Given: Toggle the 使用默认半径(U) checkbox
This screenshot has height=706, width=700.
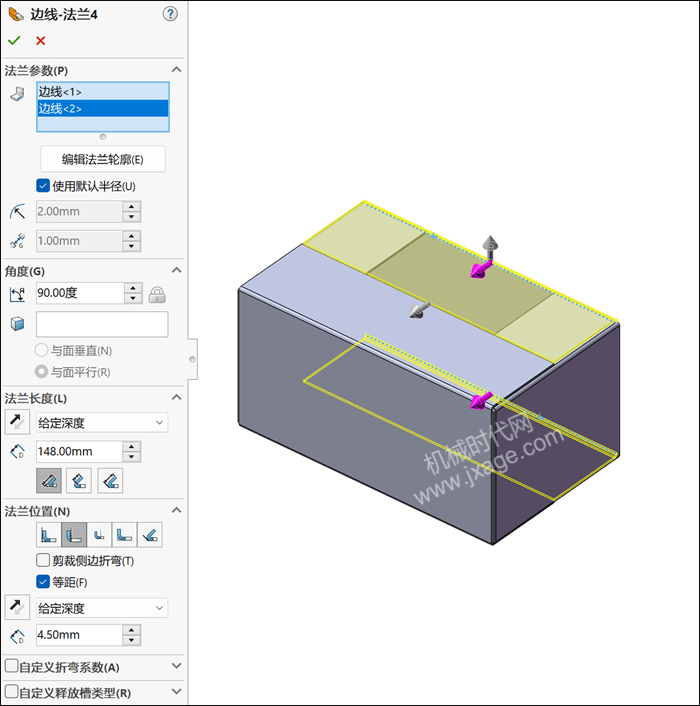Looking at the screenshot, I should 43,186.
